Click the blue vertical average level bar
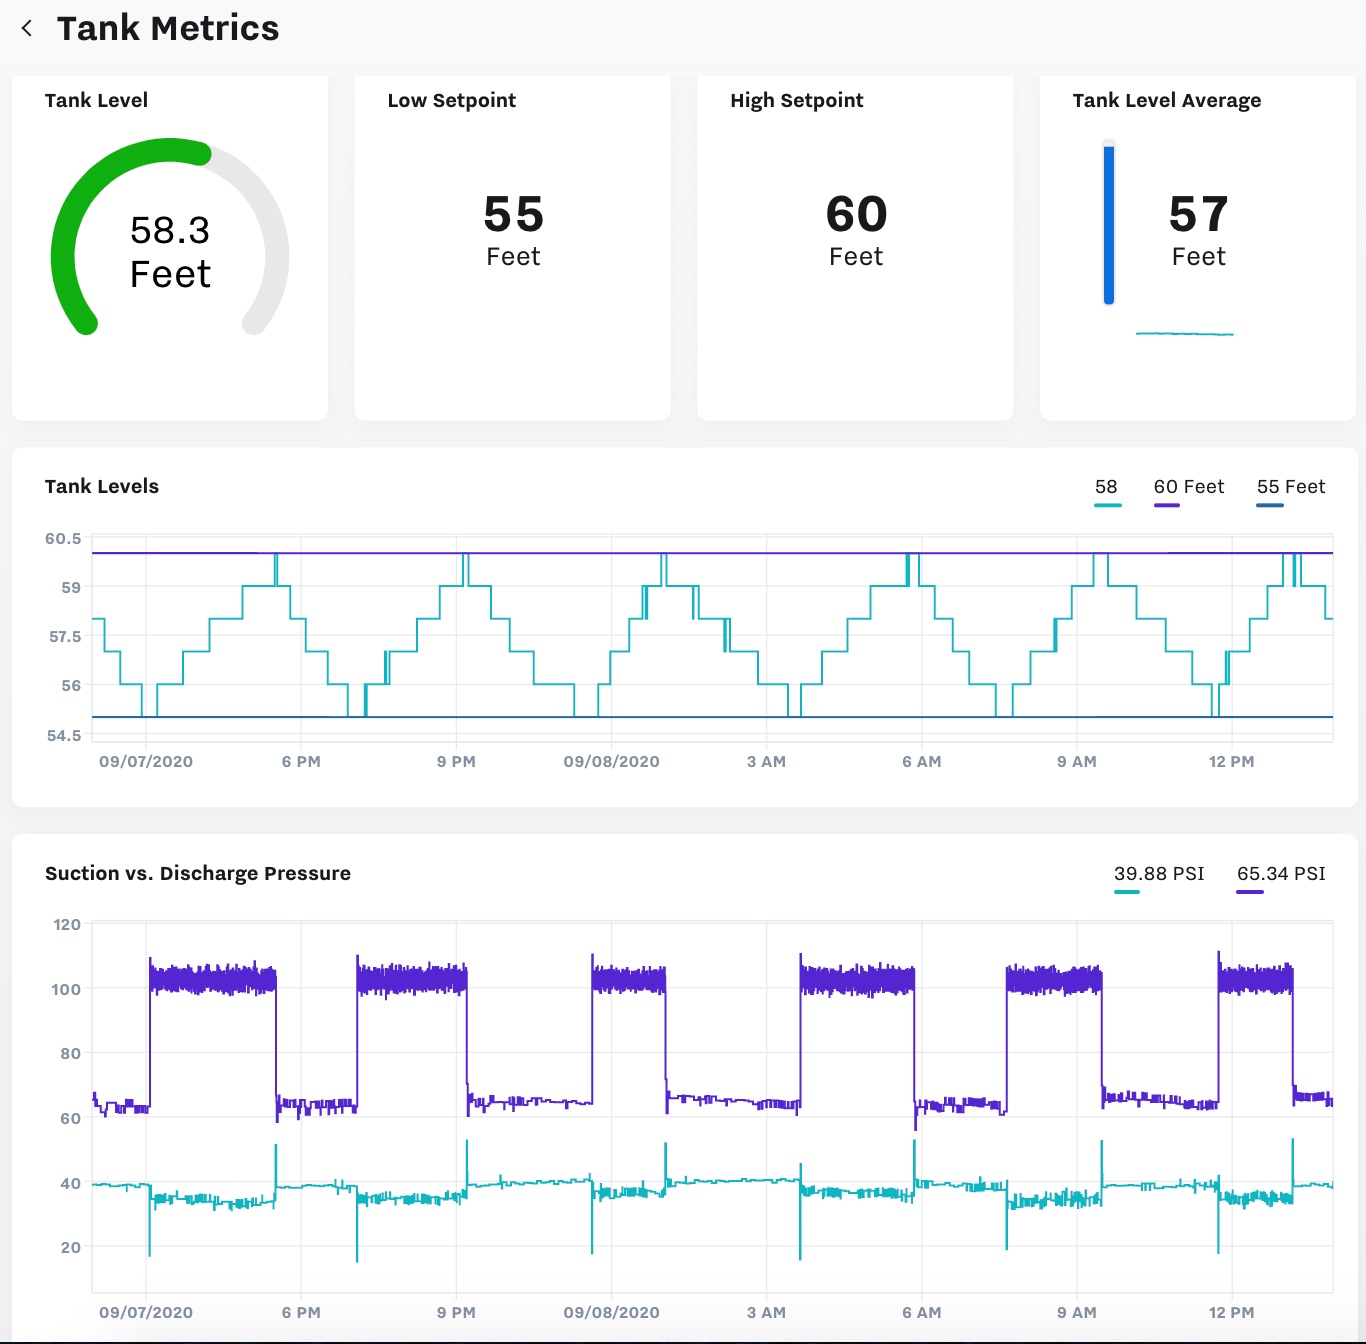The height and width of the screenshot is (1344, 1366). coord(1108,223)
